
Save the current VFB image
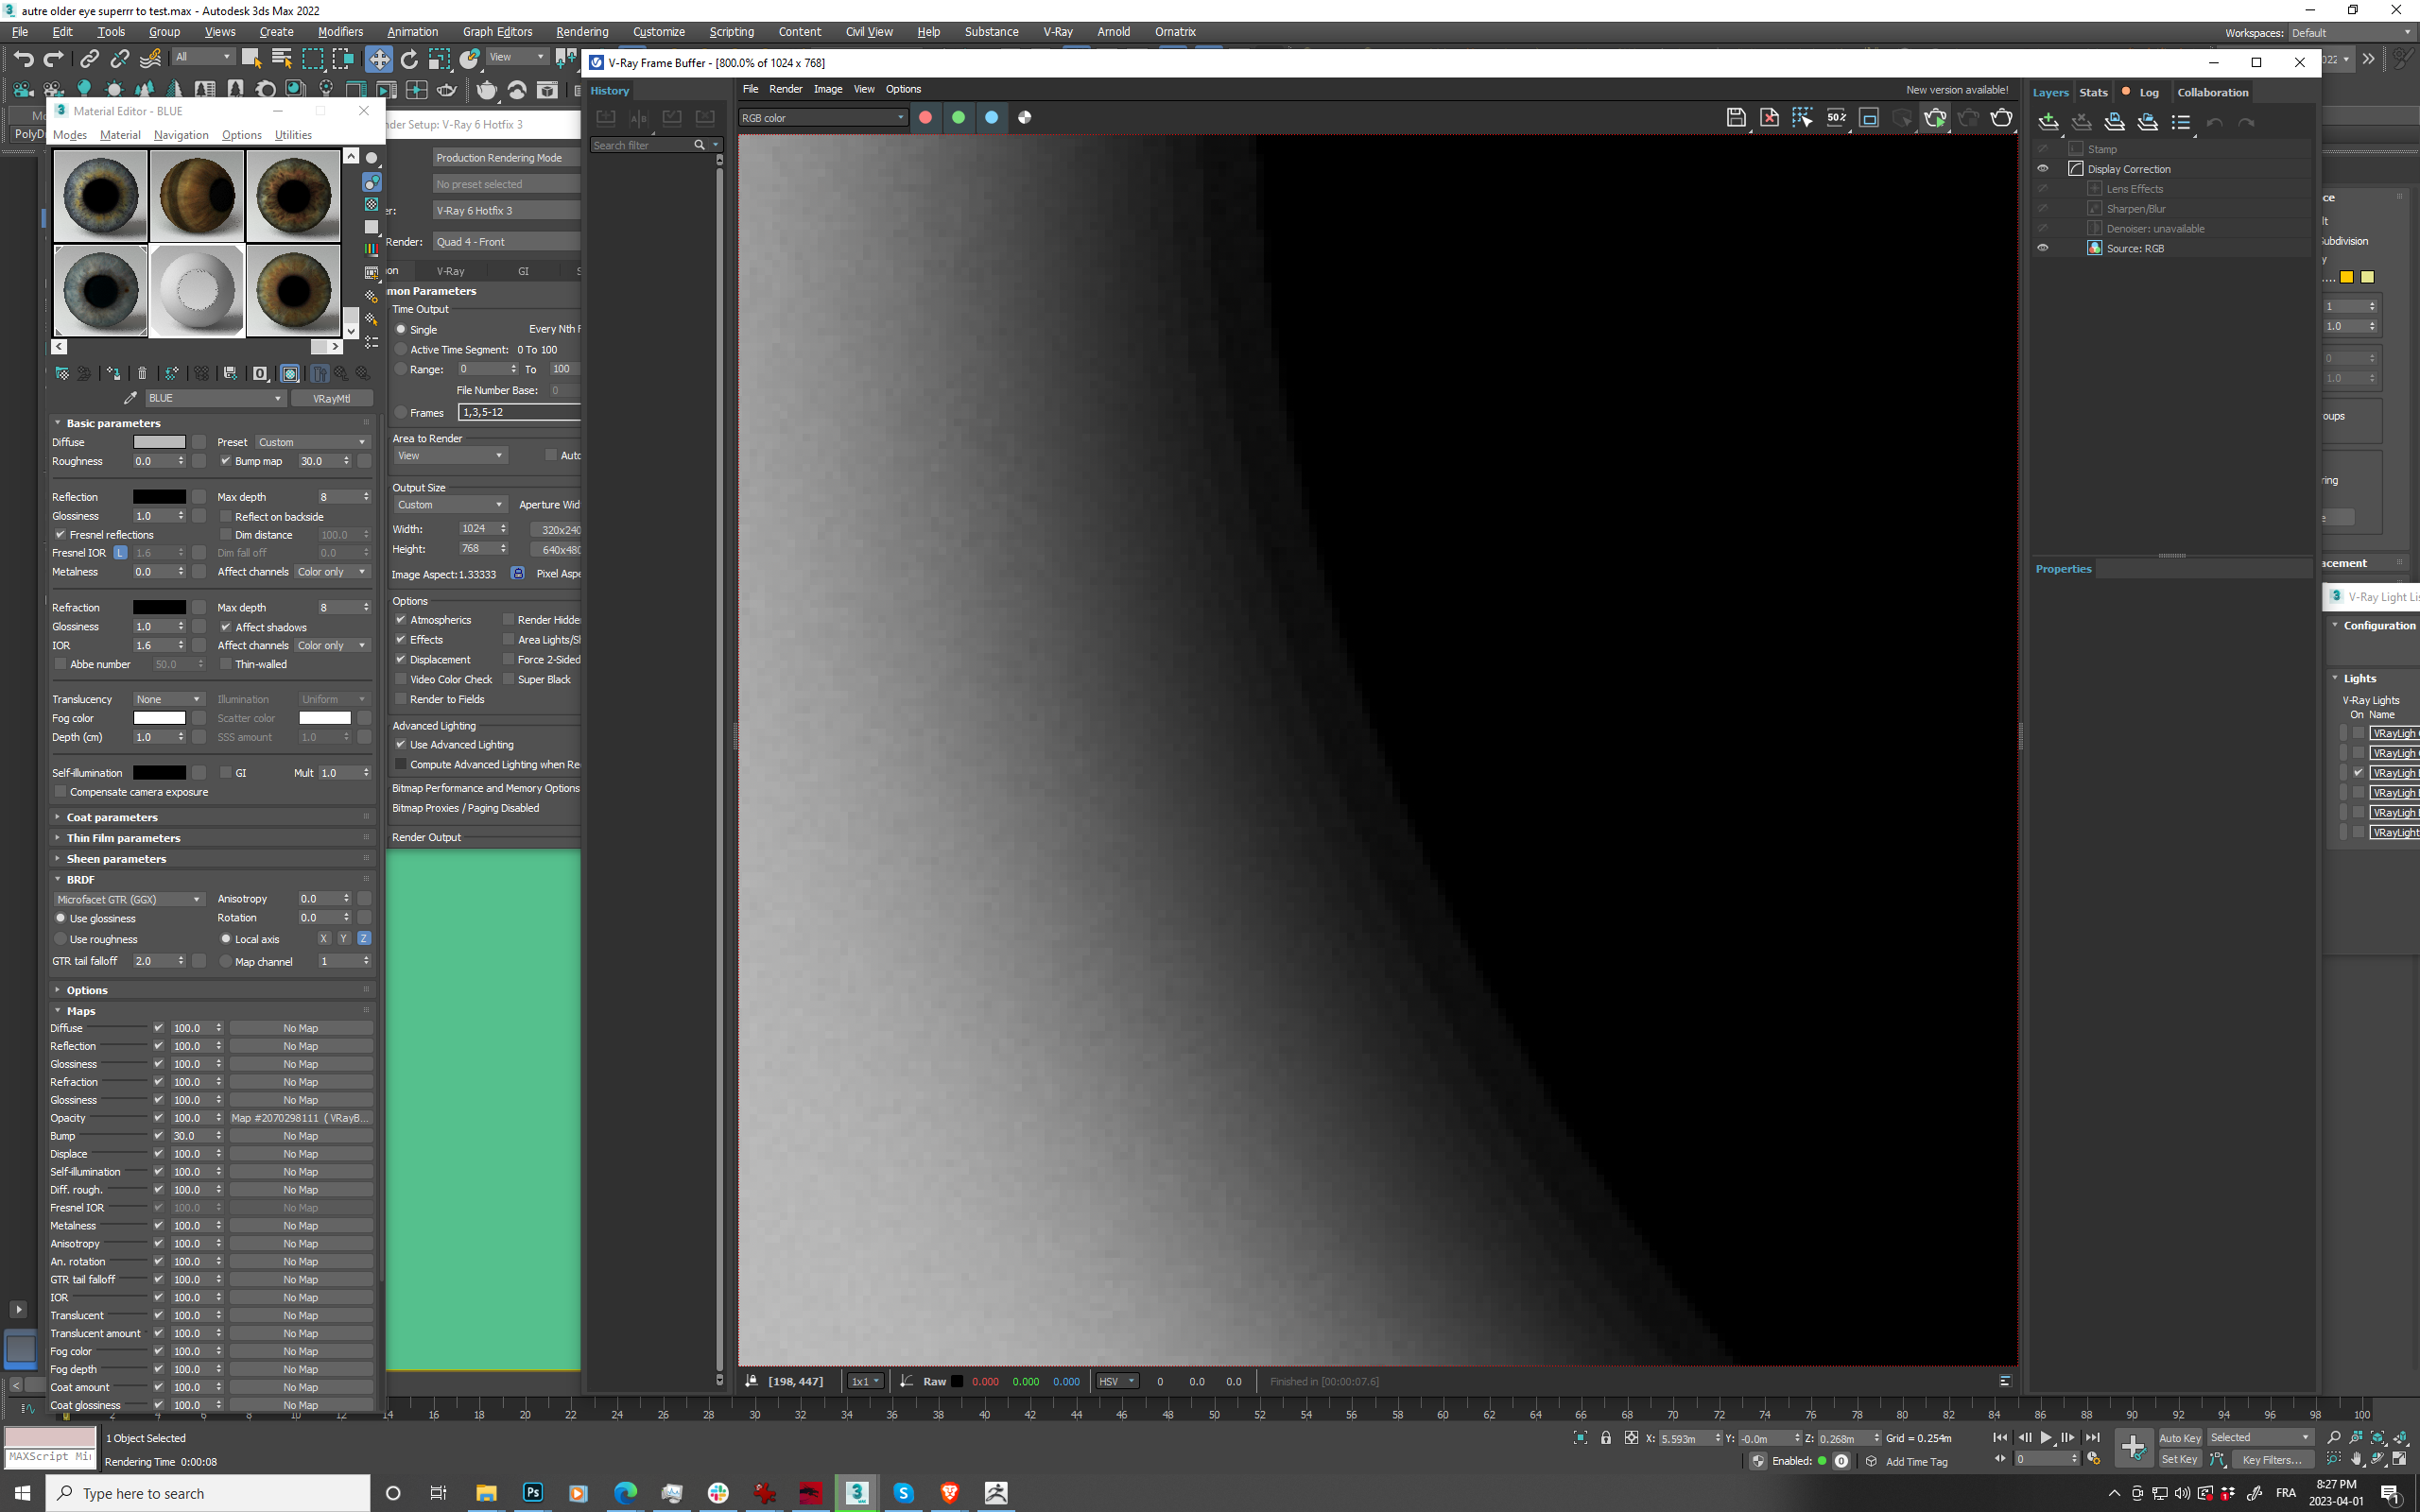click(x=1736, y=118)
